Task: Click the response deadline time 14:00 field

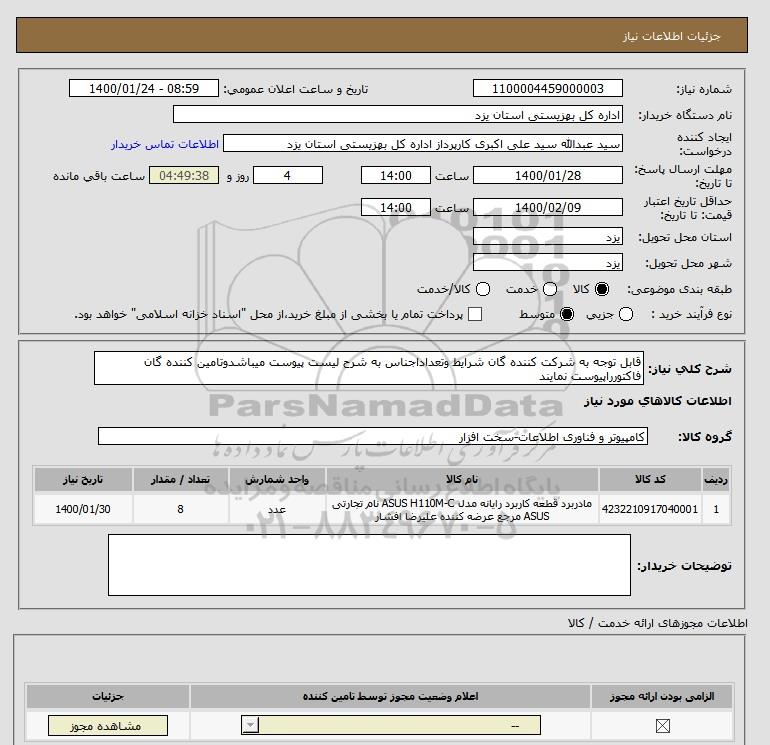Action: tap(396, 175)
